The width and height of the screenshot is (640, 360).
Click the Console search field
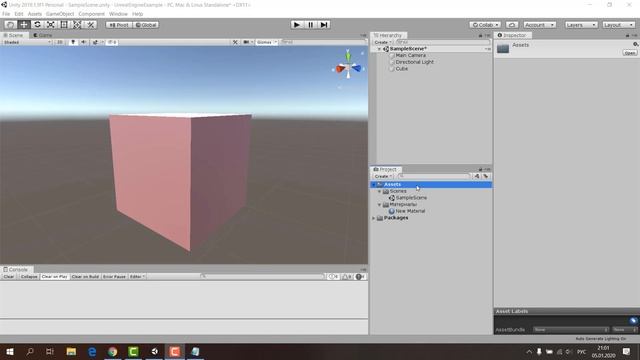(262, 277)
